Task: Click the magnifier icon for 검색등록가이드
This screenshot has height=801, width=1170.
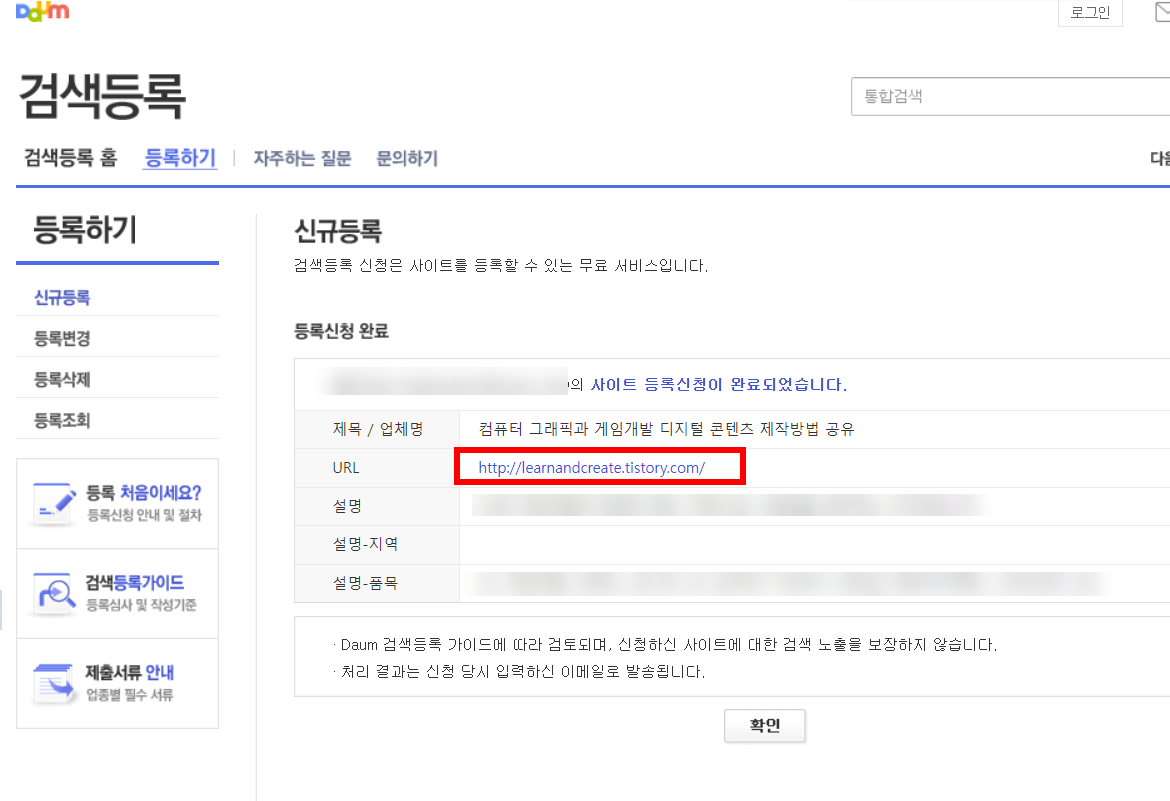Action: coord(54,593)
